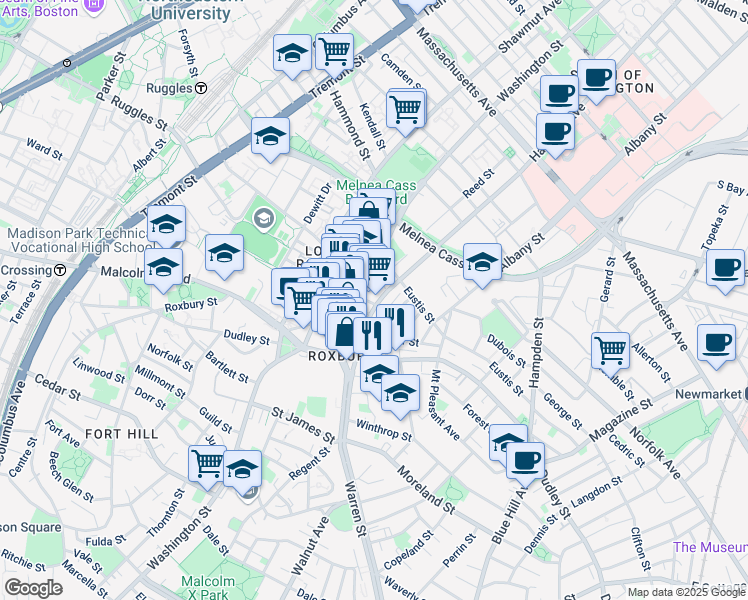Select the 'FORT HILL' neighborhood label
The image size is (748, 600).
[x=122, y=434]
